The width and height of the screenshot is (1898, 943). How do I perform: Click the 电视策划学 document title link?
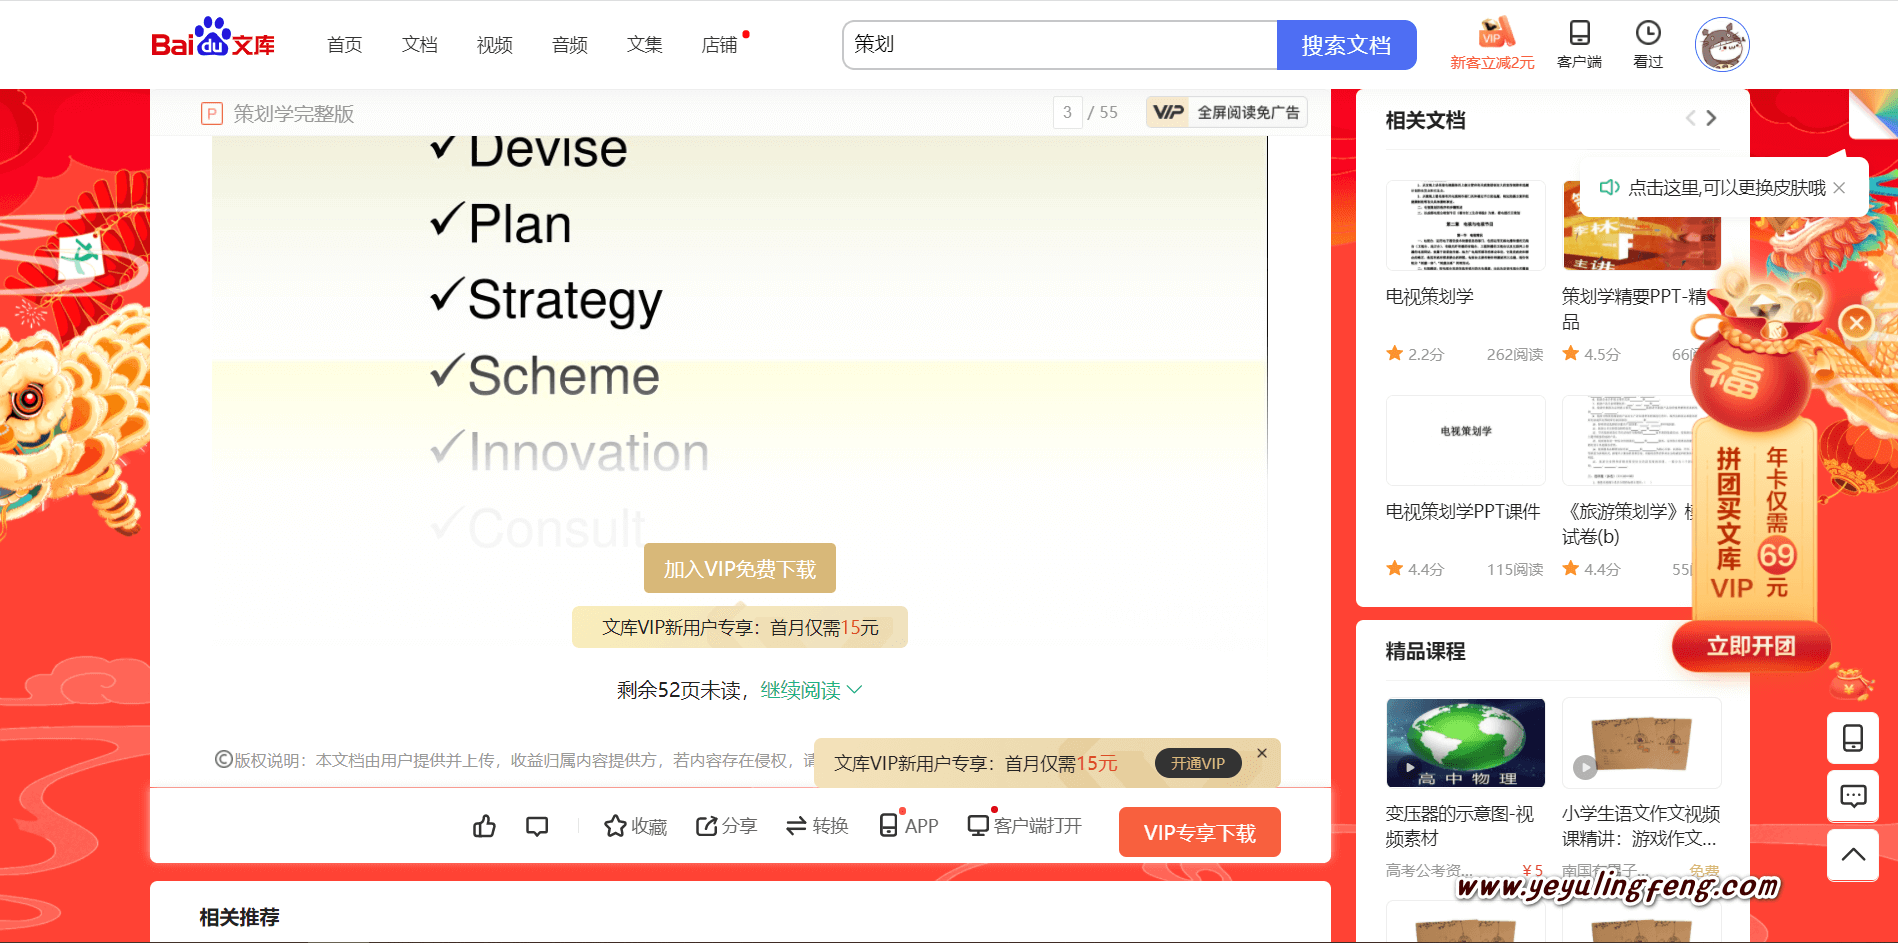(1430, 297)
